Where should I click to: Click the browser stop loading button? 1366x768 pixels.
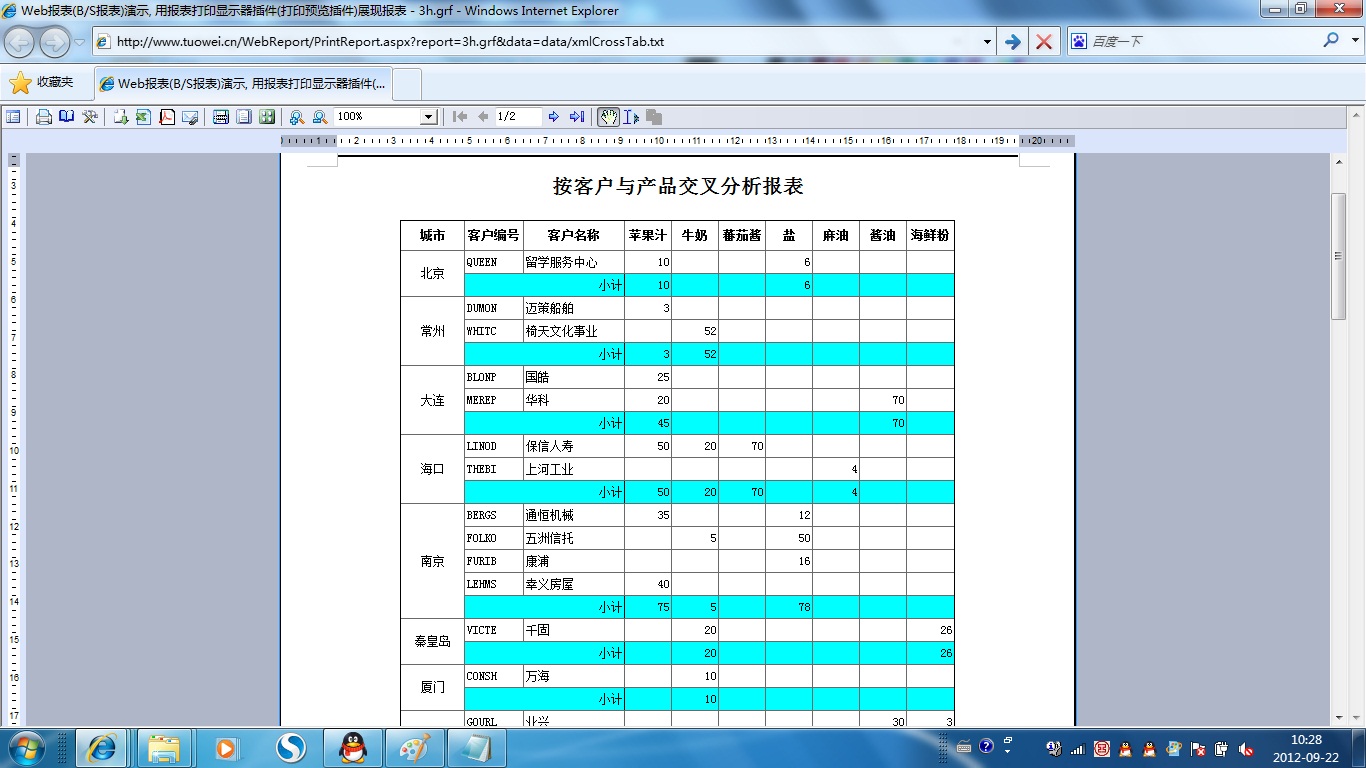(1044, 42)
